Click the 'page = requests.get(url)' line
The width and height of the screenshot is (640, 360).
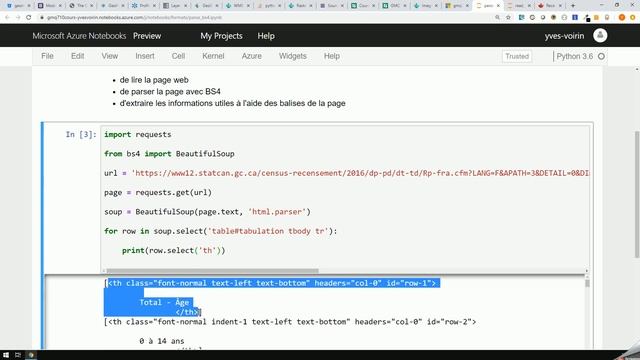[x=158, y=192]
